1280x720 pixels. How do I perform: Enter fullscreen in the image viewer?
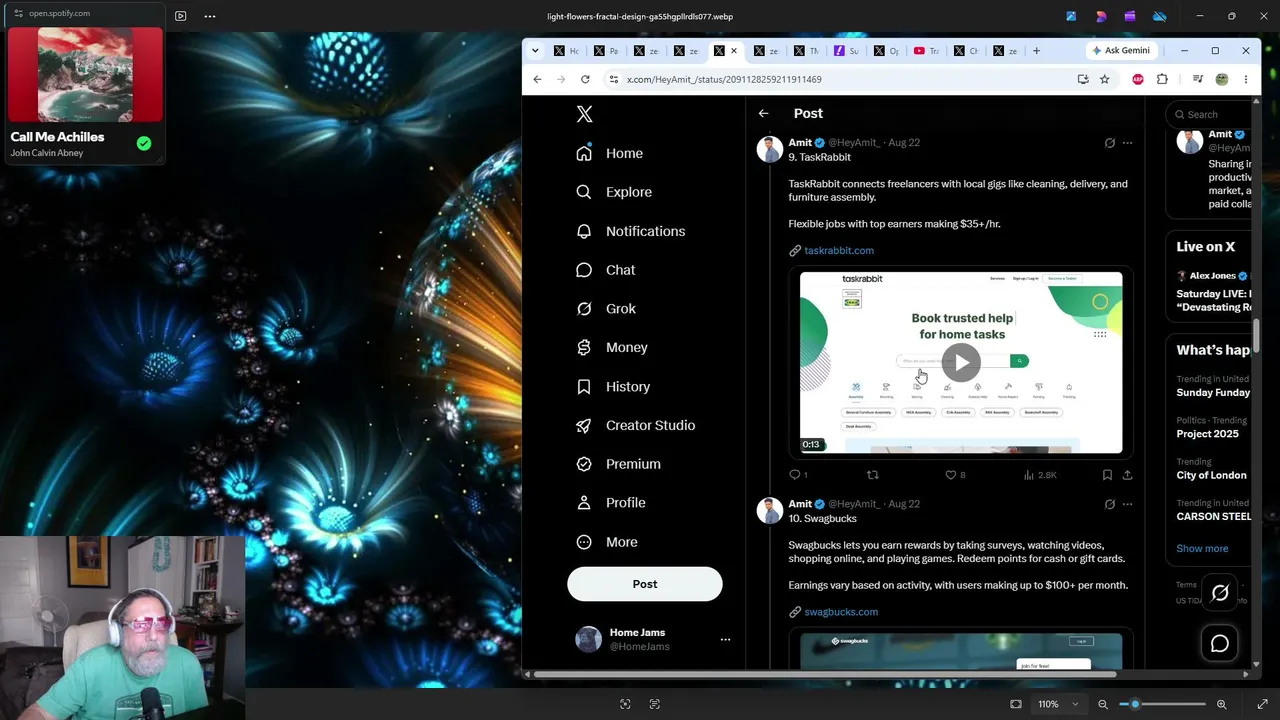tap(1263, 704)
